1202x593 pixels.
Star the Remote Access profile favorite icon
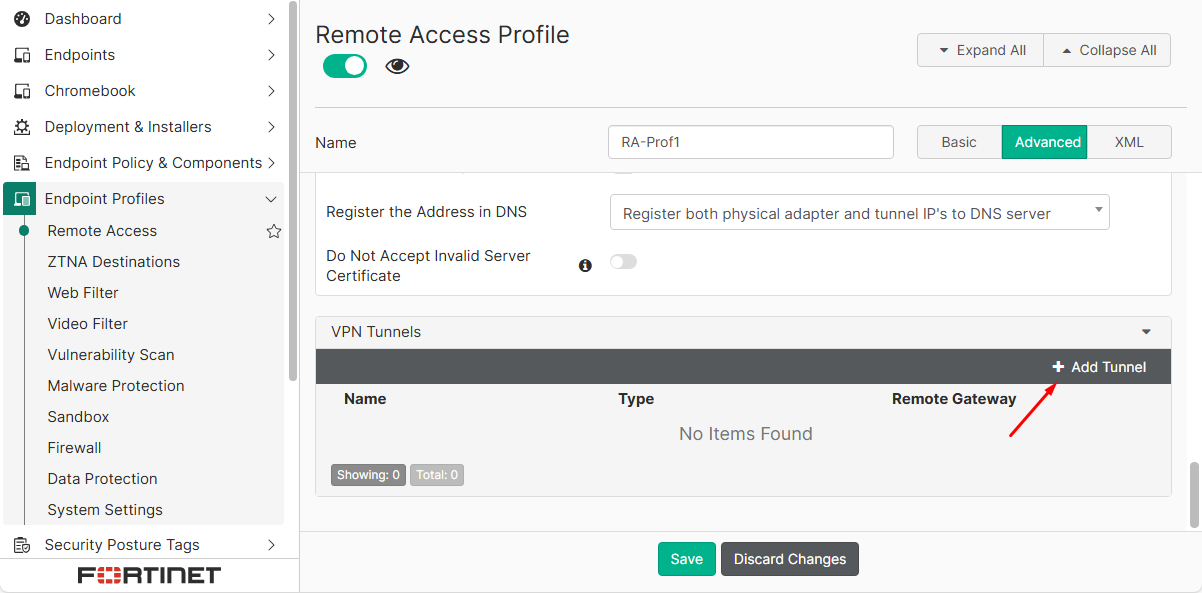(273, 231)
